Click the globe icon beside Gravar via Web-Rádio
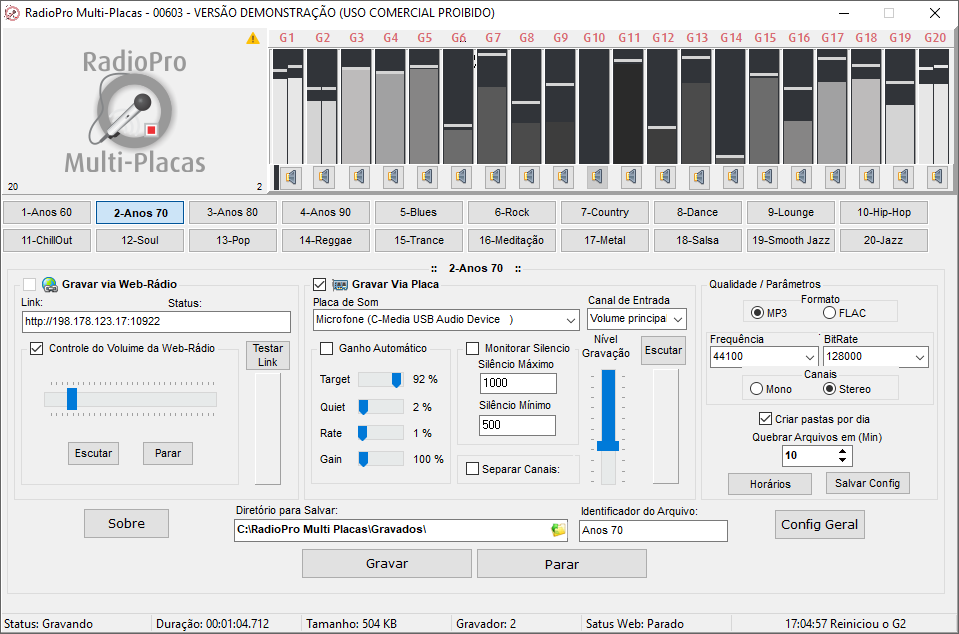The image size is (959, 634). click(50, 284)
